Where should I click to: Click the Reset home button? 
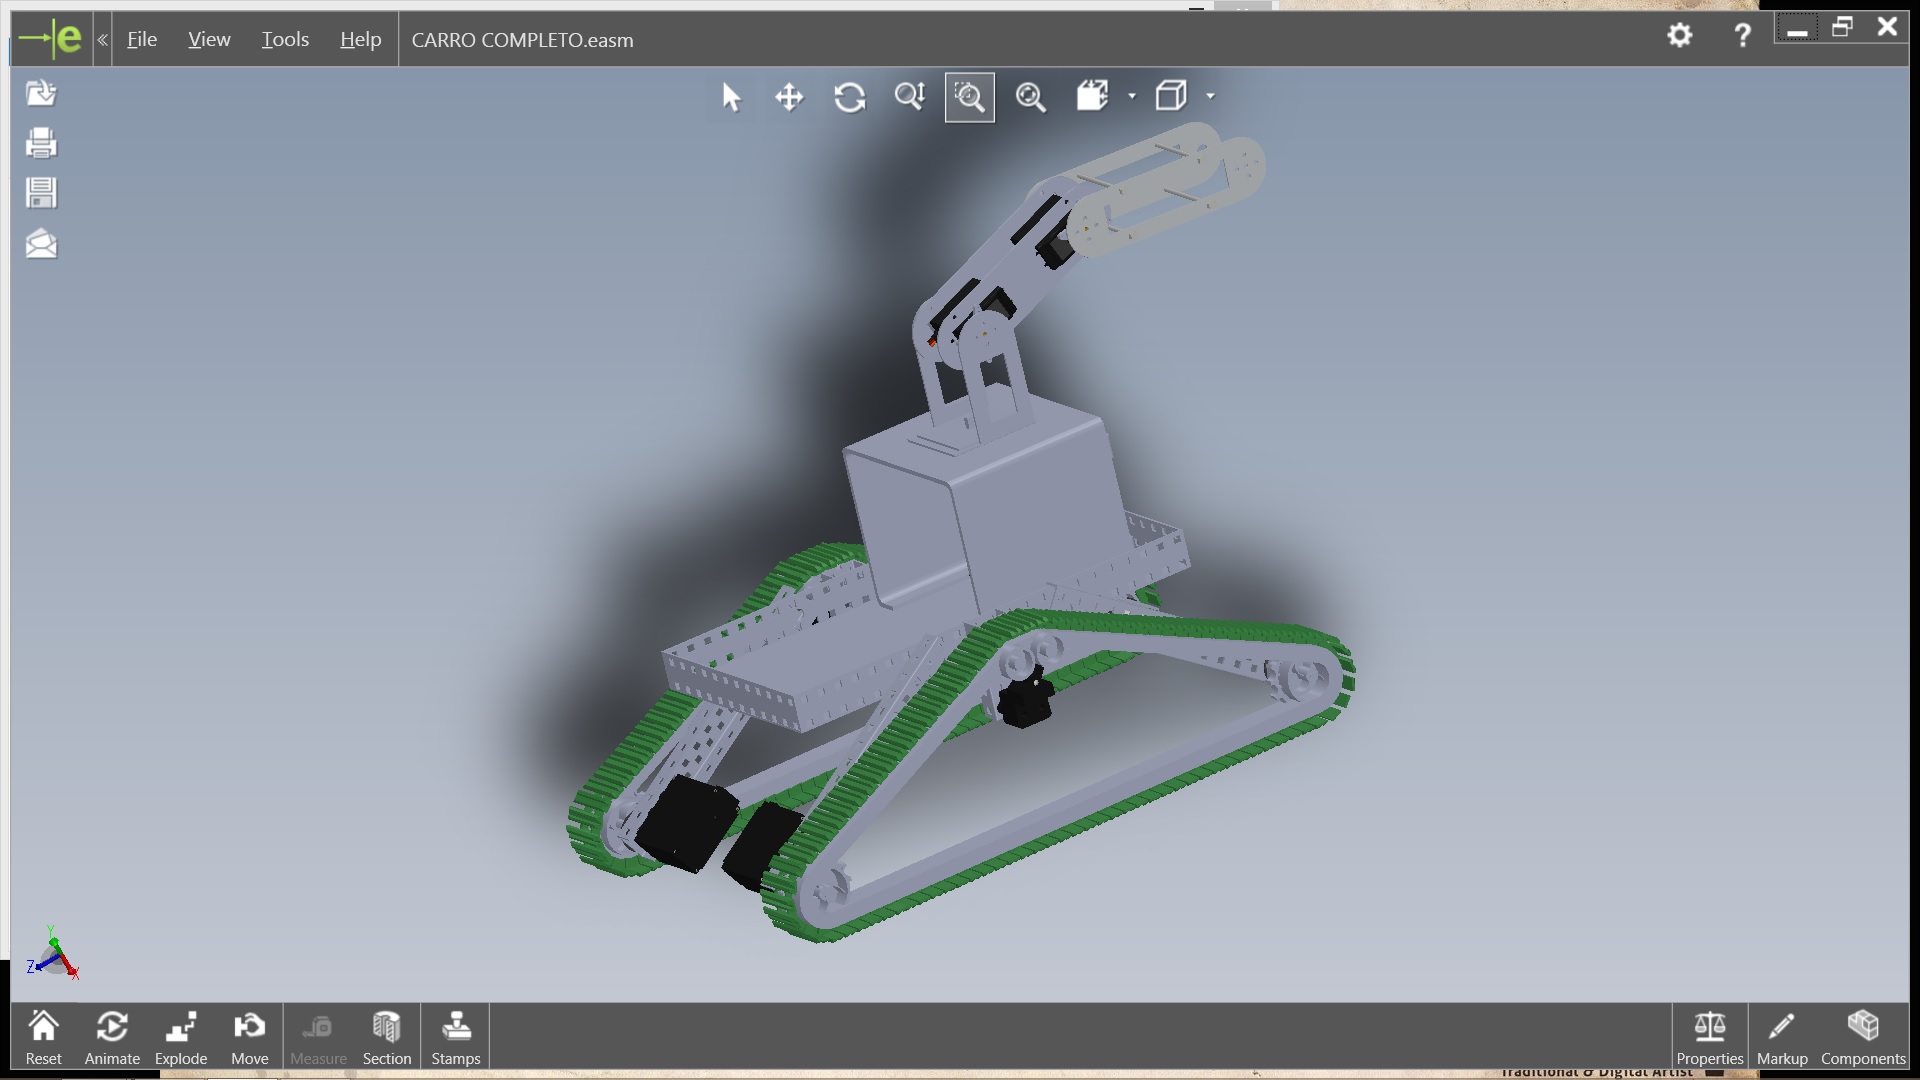(43, 1037)
